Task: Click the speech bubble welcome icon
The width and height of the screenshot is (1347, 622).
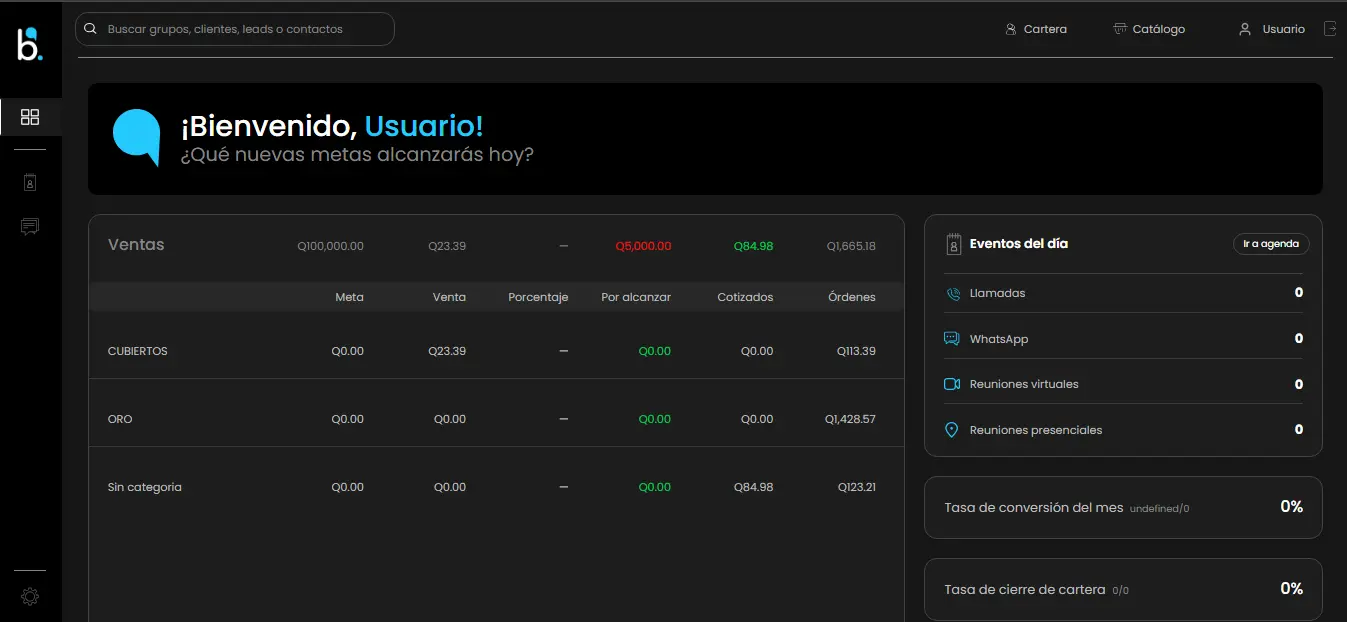Action: coord(137,138)
